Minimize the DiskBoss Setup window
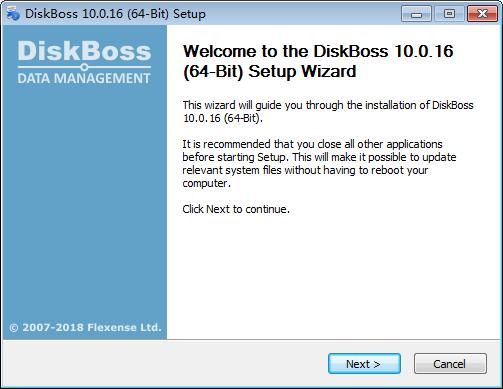 coord(416,14)
